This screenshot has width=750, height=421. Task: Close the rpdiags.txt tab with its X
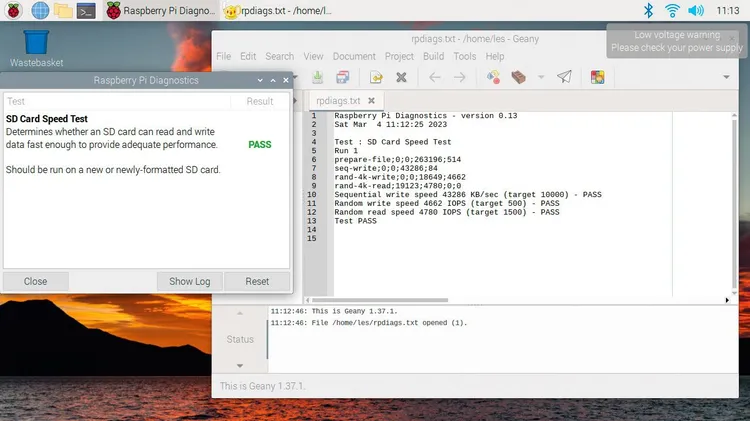tap(371, 100)
